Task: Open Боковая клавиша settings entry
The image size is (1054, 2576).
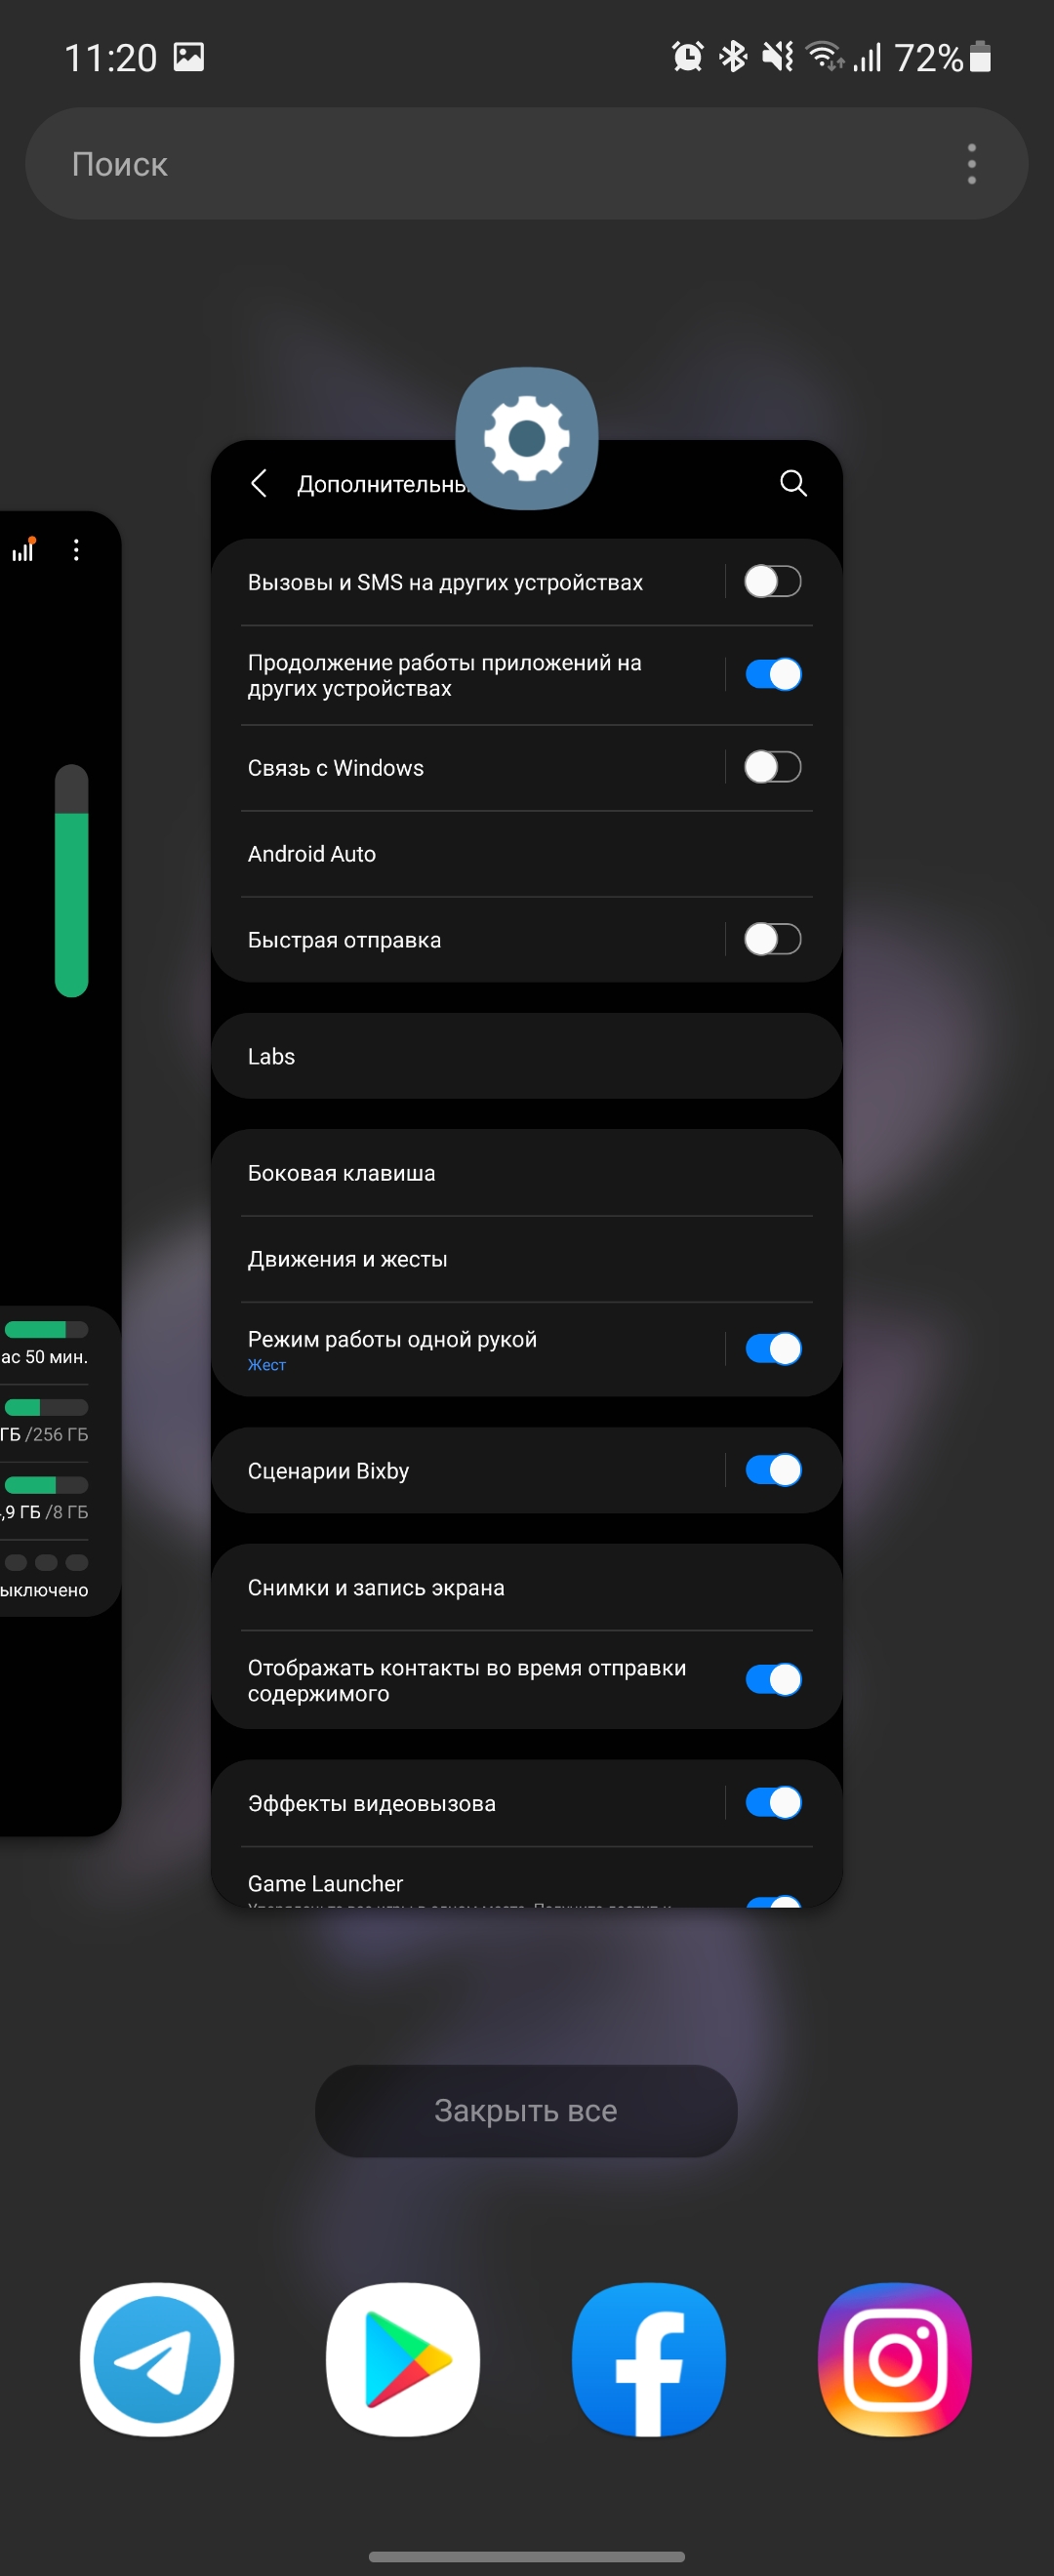Action: tap(527, 1172)
